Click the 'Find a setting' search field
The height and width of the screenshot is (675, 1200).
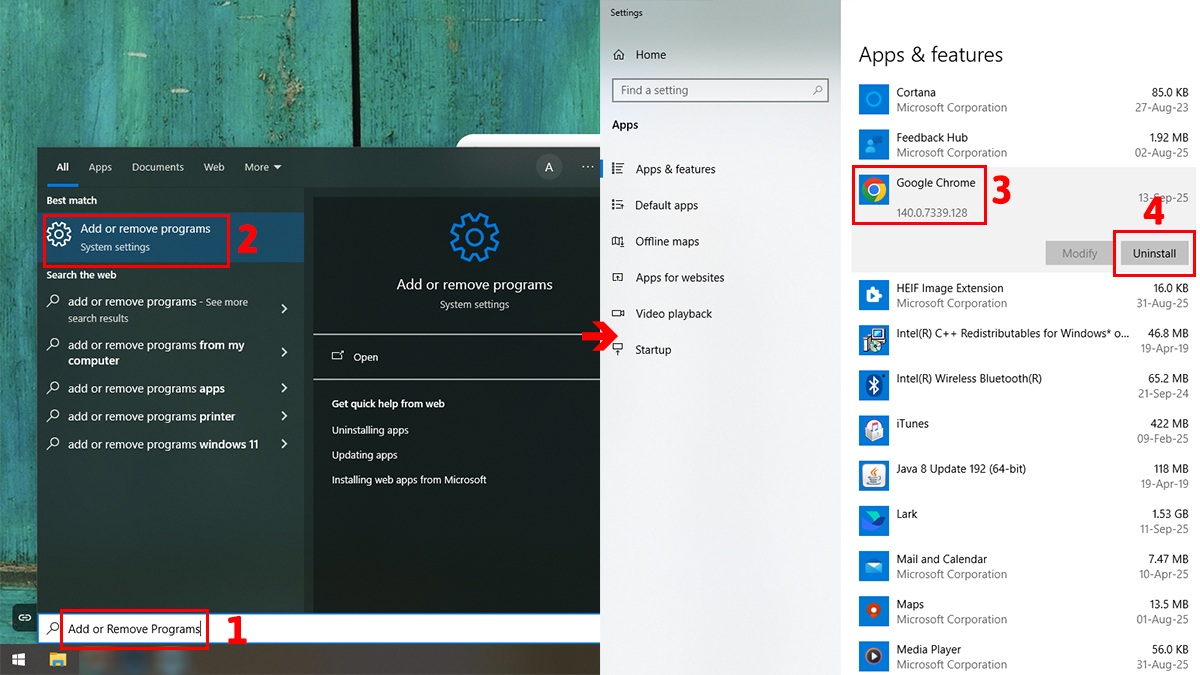point(720,90)
